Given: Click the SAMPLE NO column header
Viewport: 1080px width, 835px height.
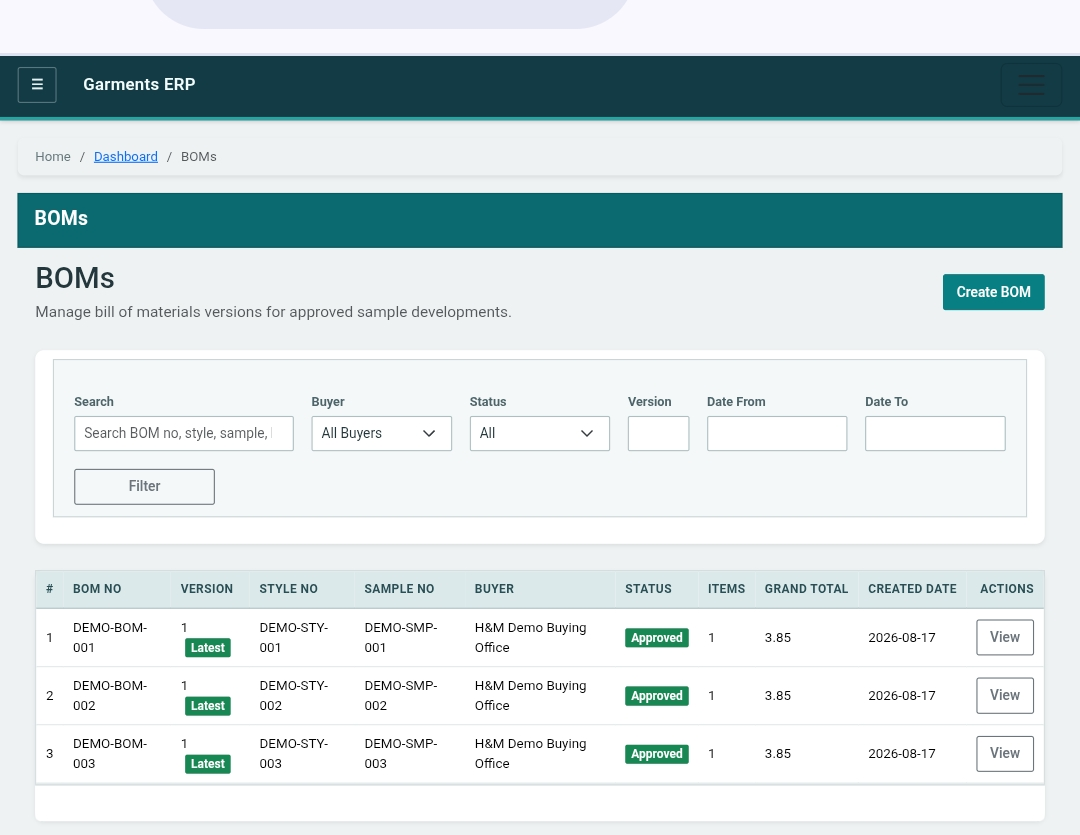Looking at the screenshot, I should click(399, 589).
